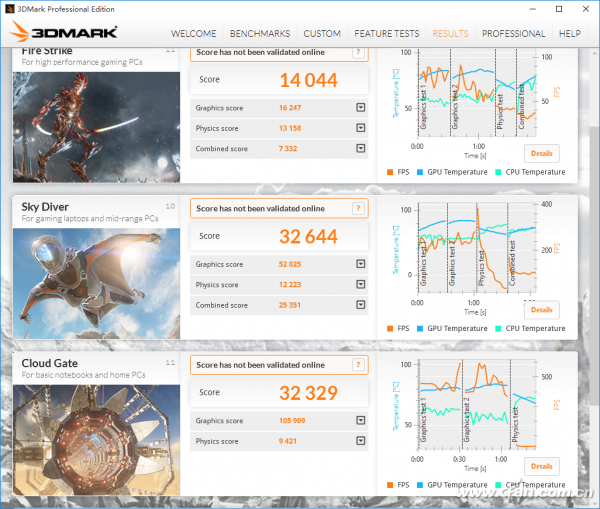The height and width of the screenshot is (509, 600).
Task: Expand Fire Strike Physics score details
Action: click(x=360, y=128)
